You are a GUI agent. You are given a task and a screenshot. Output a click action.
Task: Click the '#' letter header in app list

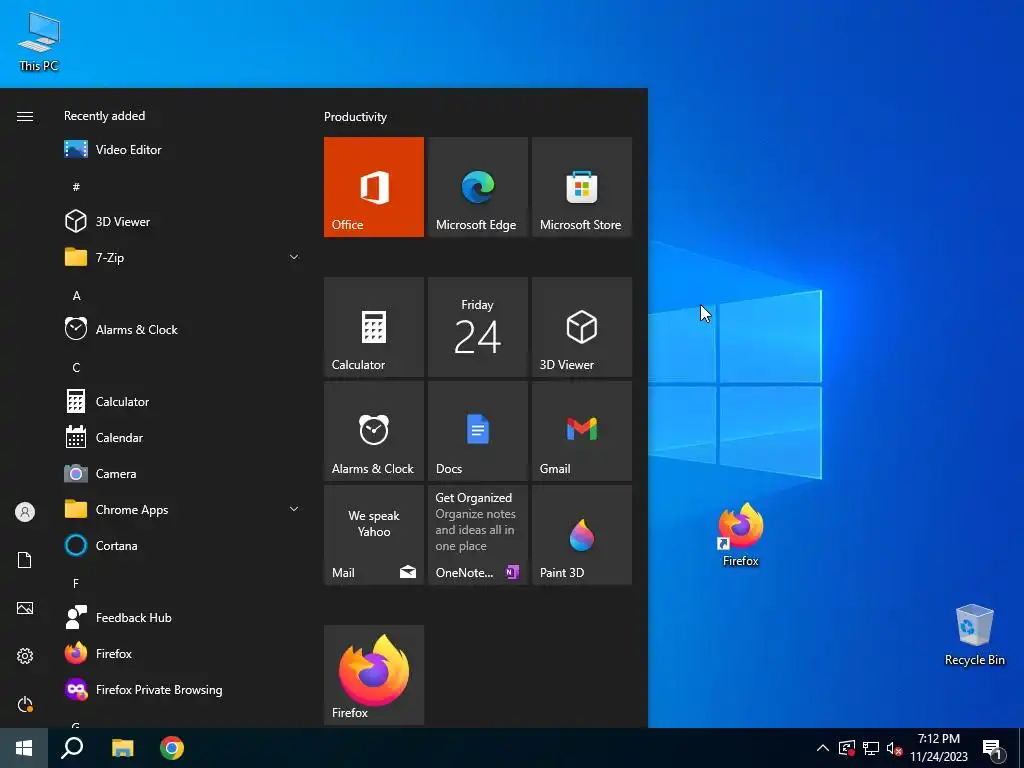pyautogui.click(x=76, y=187)
